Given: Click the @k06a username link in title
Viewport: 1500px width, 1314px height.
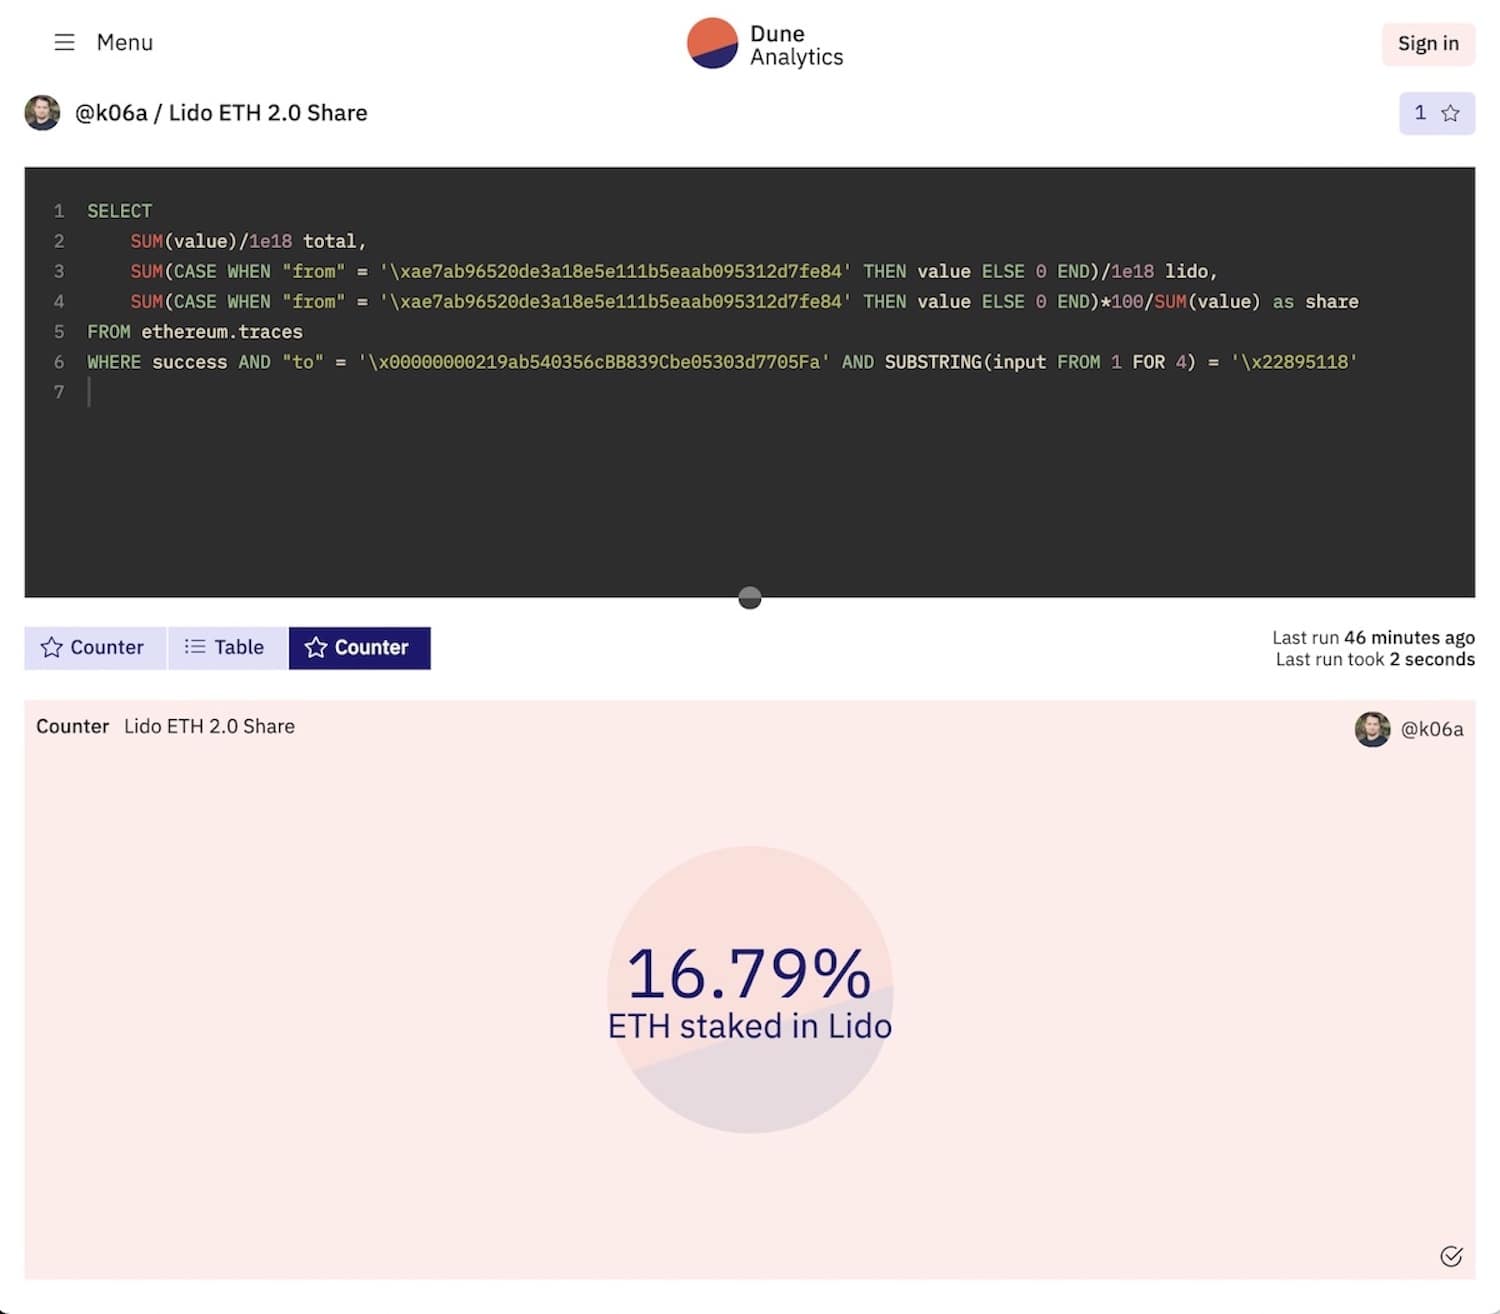Looking at the screenshot, I should point(111,113).
